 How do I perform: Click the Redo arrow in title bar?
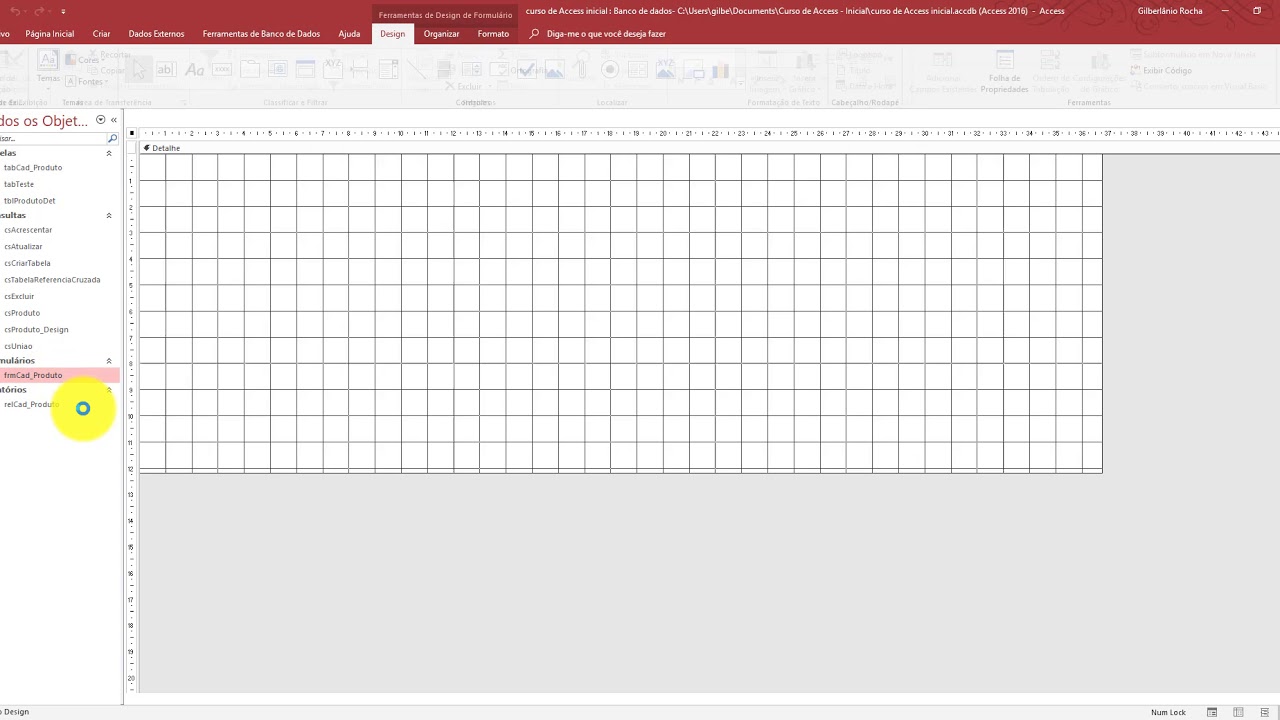pos(39,11)
